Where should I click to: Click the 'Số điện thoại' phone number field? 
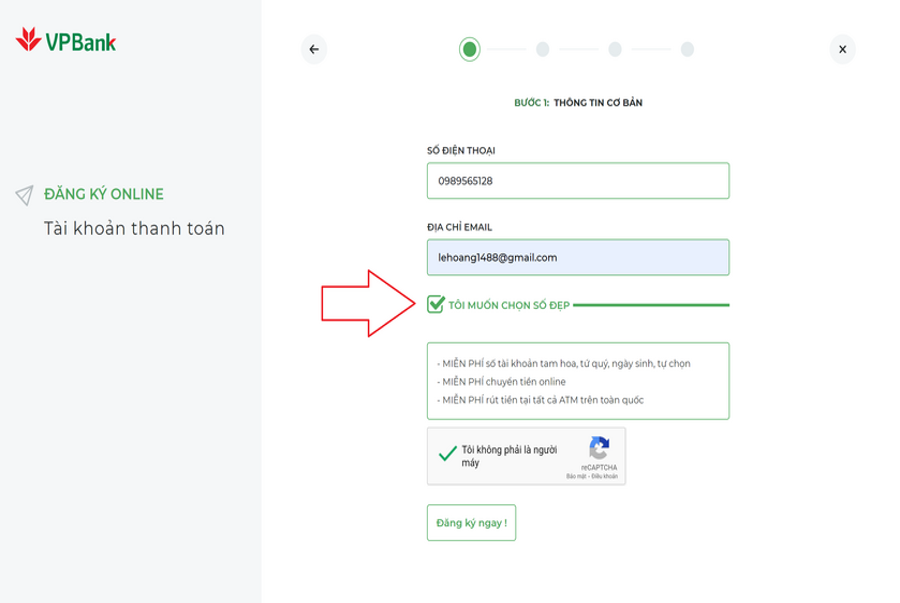(x=578, y=181)
